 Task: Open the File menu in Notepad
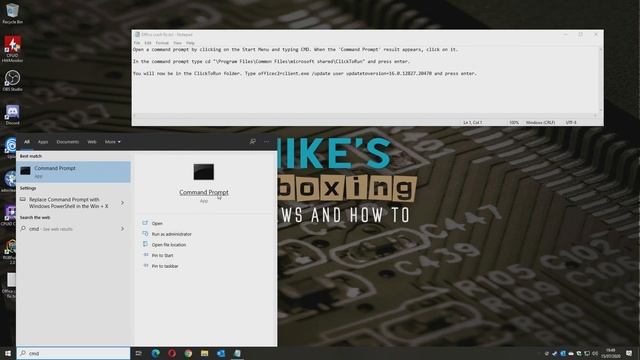coord(137,43)
